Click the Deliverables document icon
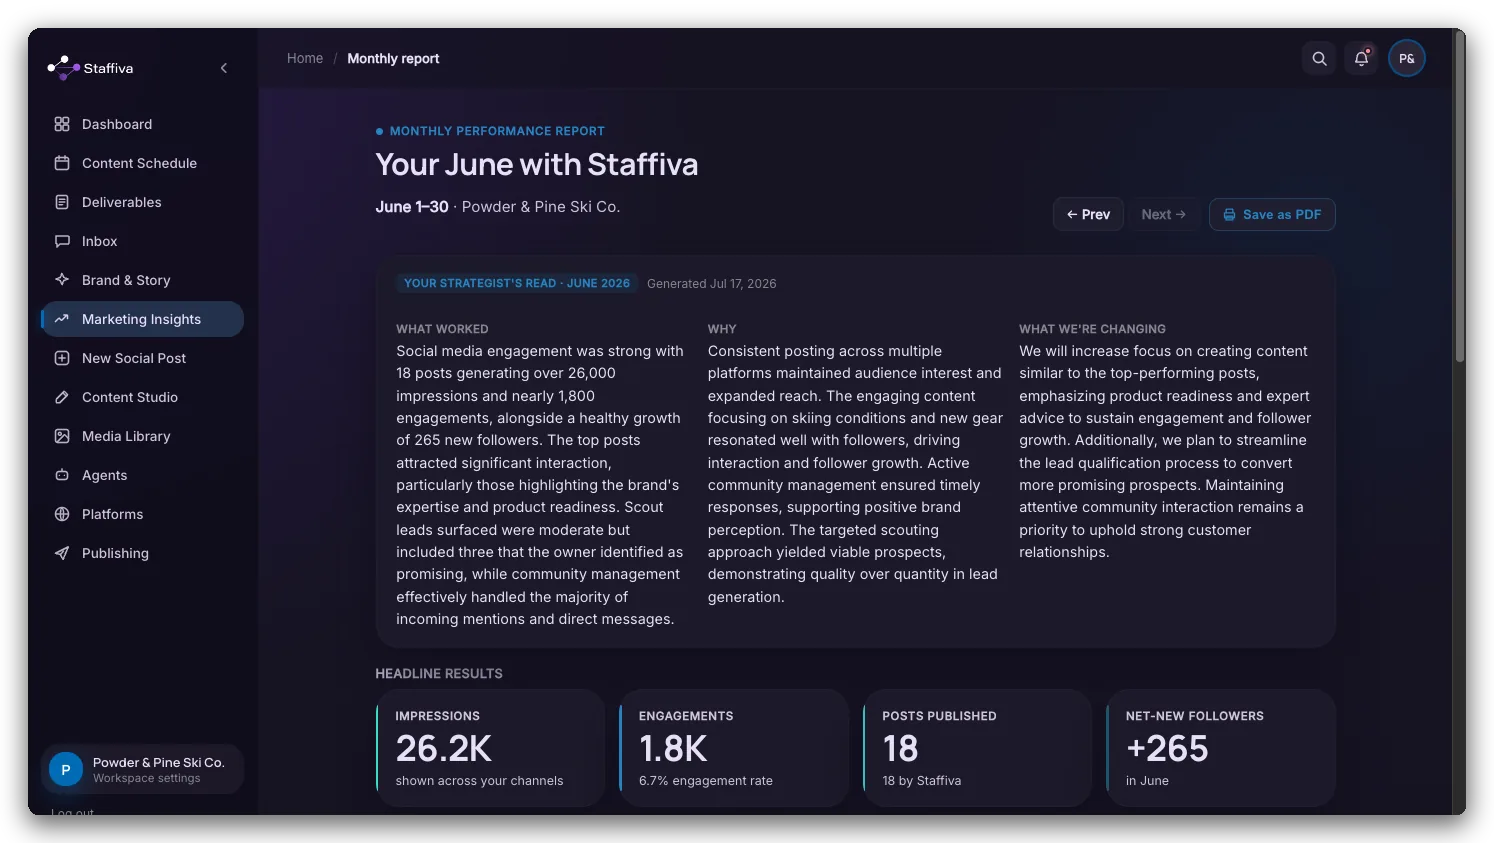Screen dimensions: 1494x843 (x=62, y=202)
